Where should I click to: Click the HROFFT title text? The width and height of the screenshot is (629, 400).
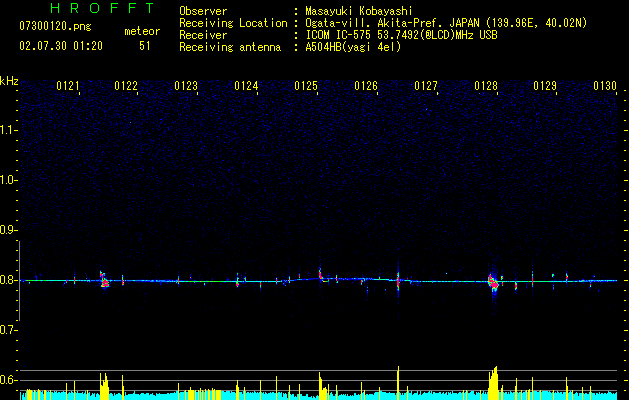click(102, 8)
